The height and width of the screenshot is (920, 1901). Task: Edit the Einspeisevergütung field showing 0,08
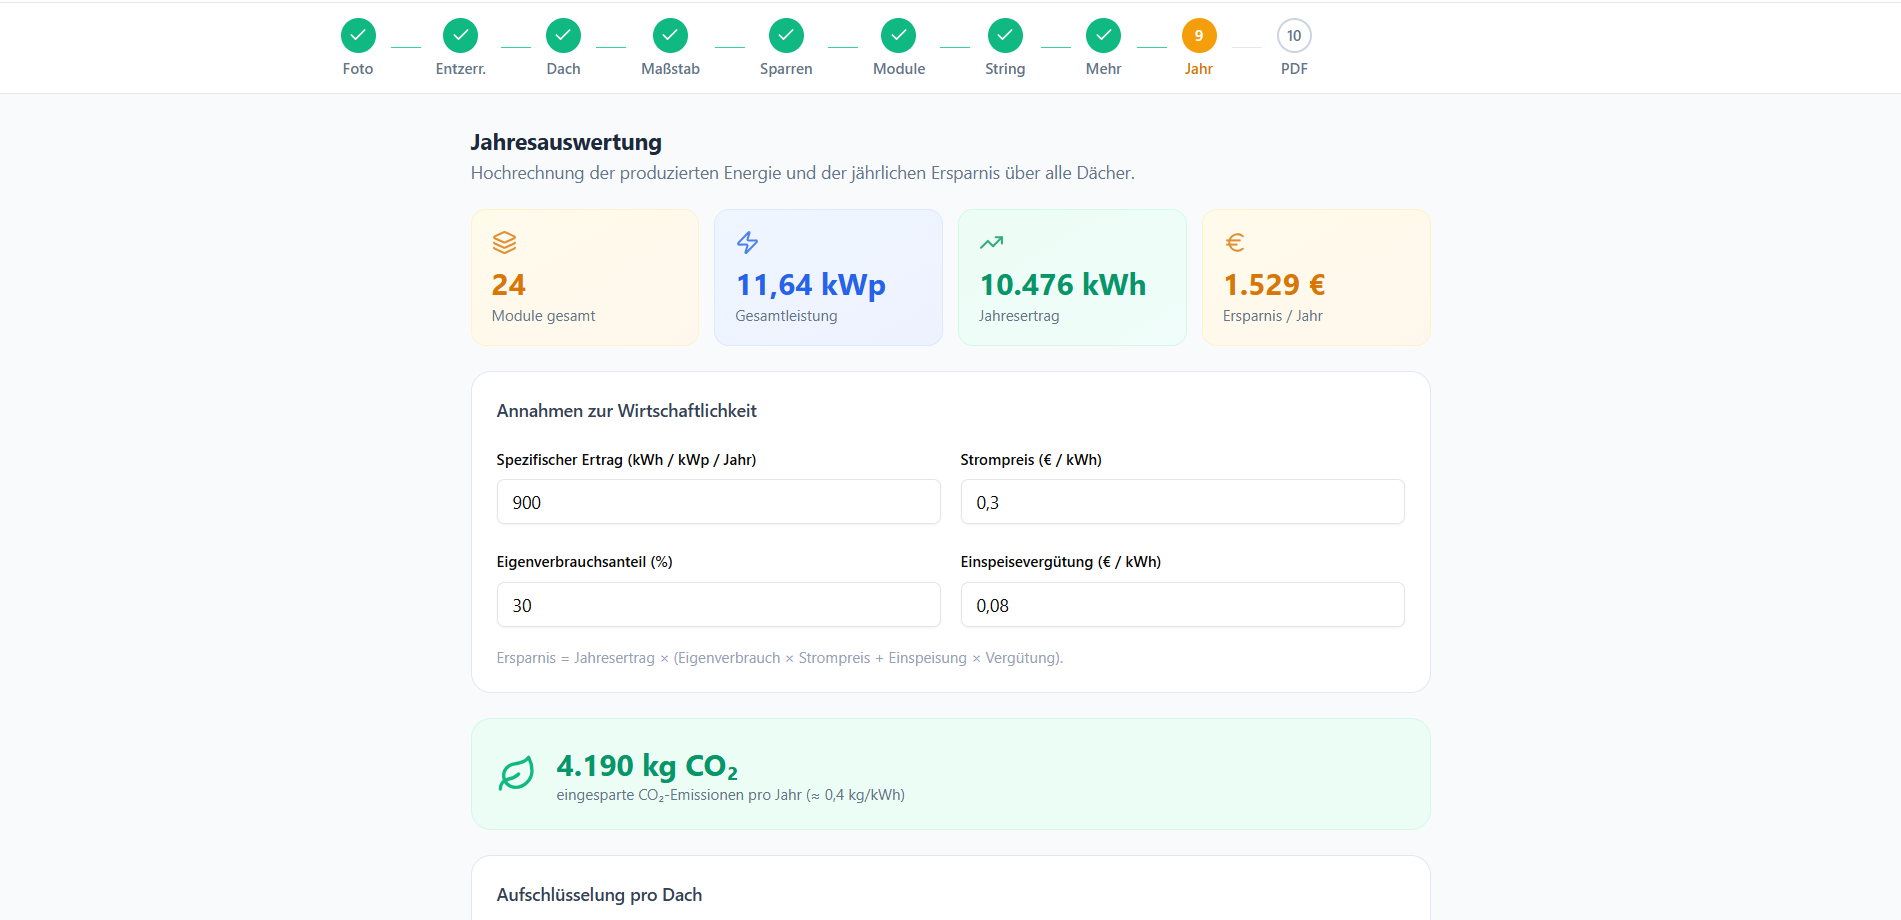[1182, 605]
